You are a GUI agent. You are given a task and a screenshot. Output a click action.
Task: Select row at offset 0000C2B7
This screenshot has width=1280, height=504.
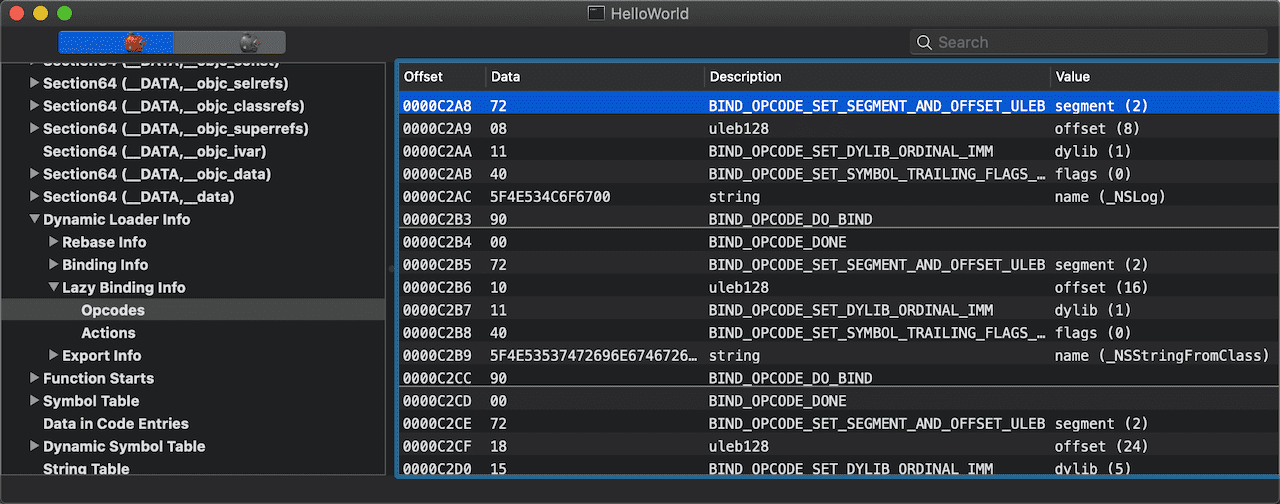click(837, 310)
